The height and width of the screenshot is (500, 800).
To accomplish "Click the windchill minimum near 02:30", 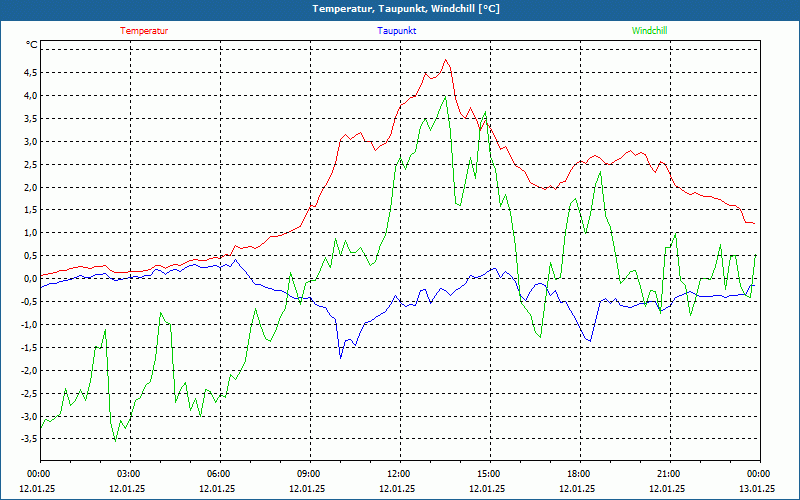I will [115, 441].
